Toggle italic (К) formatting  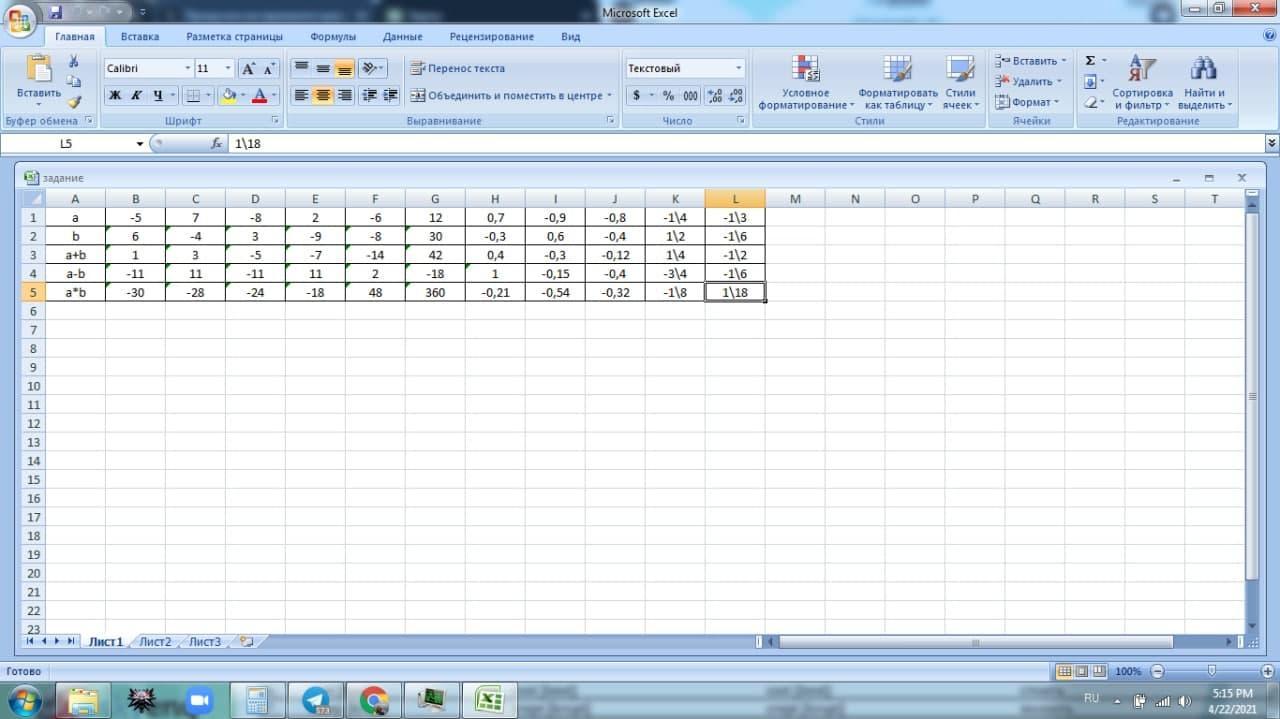(135, 96)
